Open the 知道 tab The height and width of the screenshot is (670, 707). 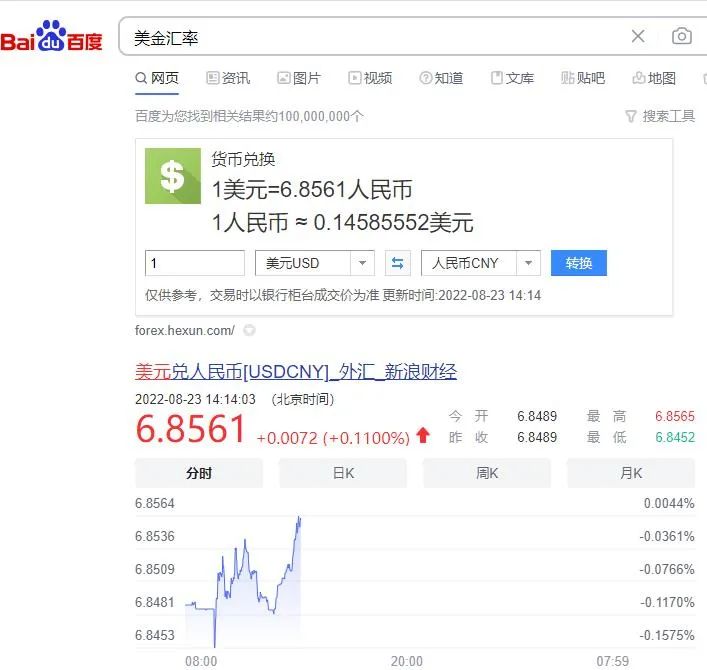(x=441, y=78)
